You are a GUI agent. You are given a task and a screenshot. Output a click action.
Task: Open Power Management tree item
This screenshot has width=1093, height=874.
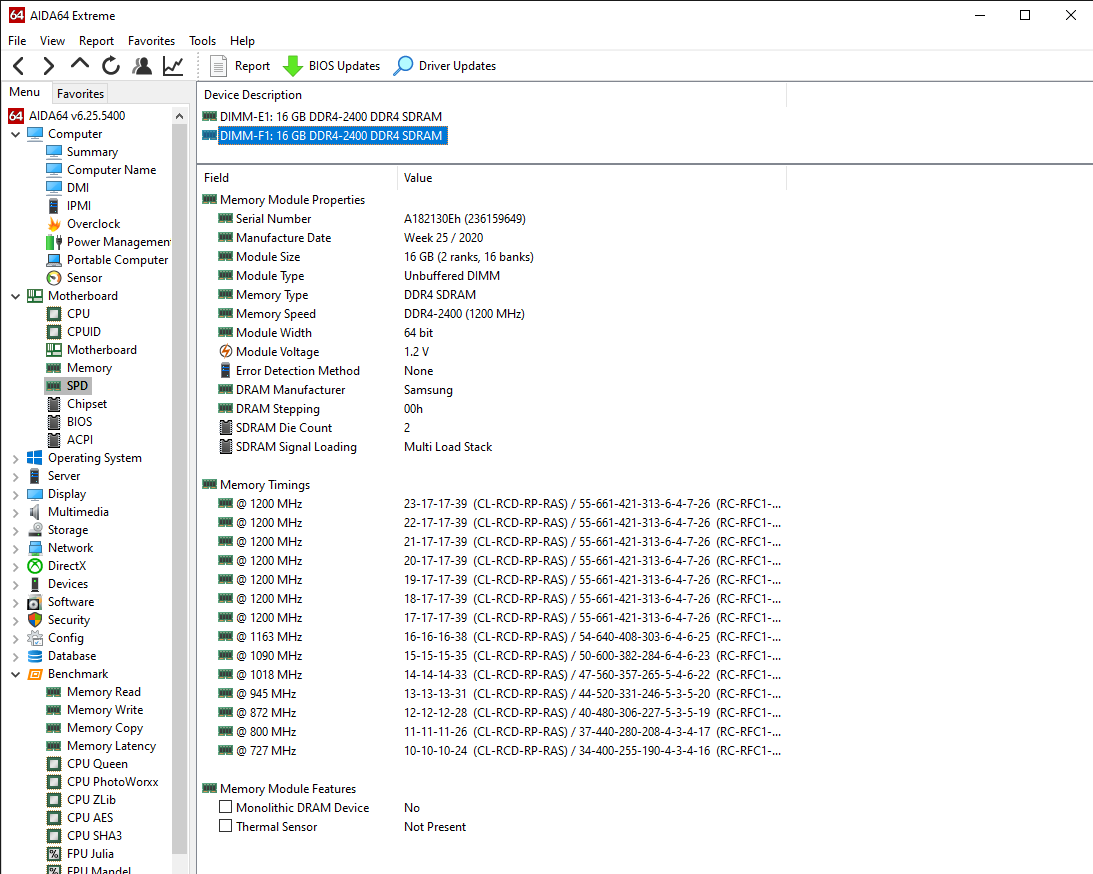click(x=108, y=242)
